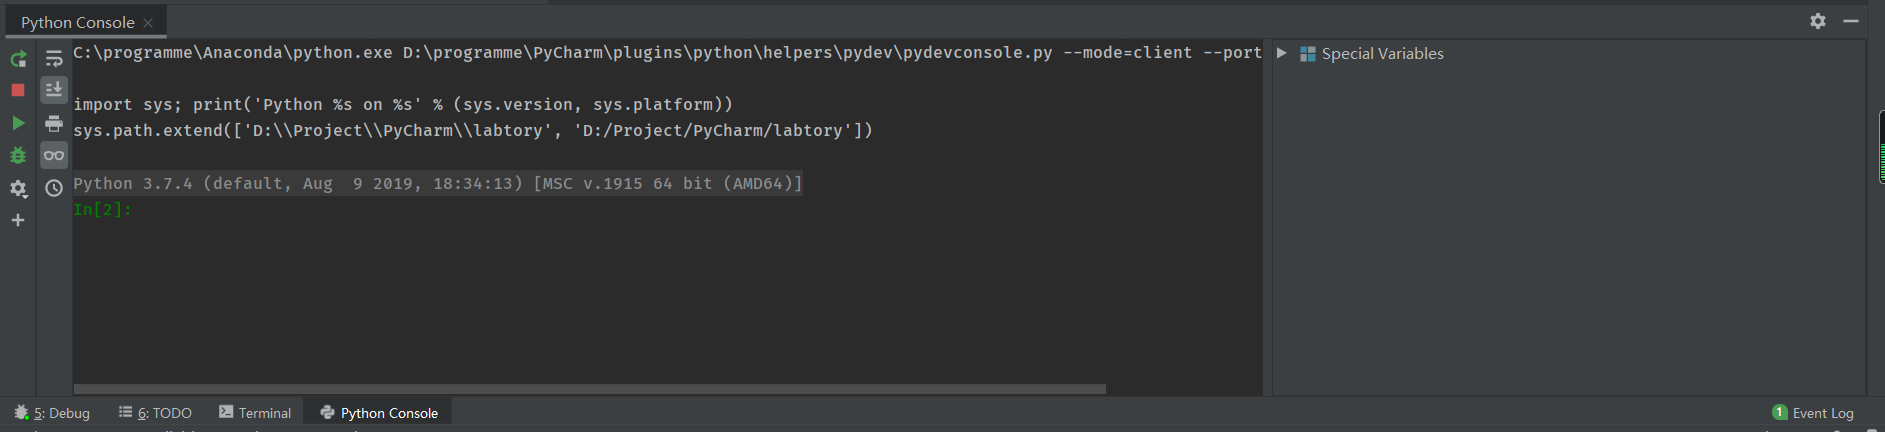Viewport: 1885px width, 432px height.
Task: Click the green Execute arrow icon
Action: point(18,123)
